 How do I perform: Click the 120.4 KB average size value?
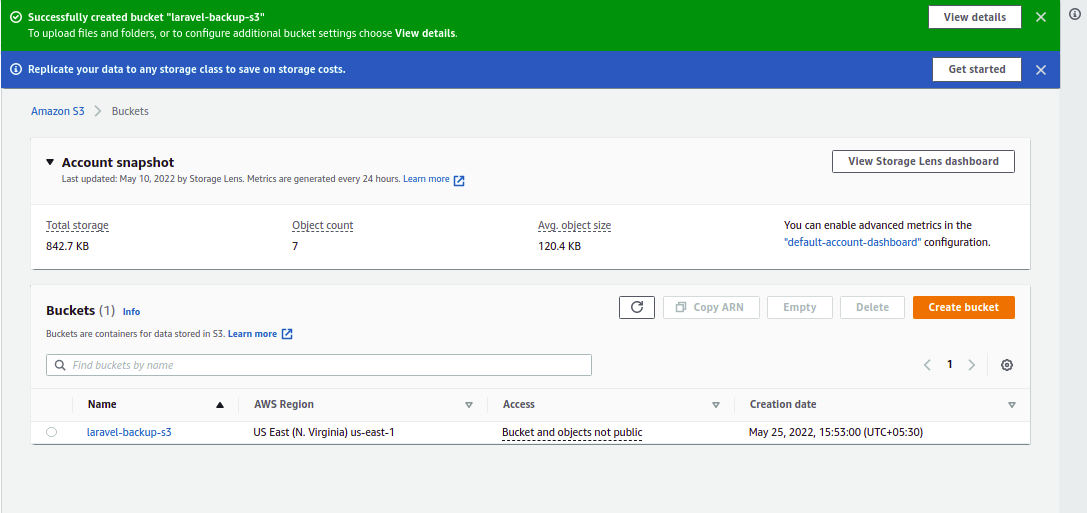pyautogui.click(x=559, y=246)
